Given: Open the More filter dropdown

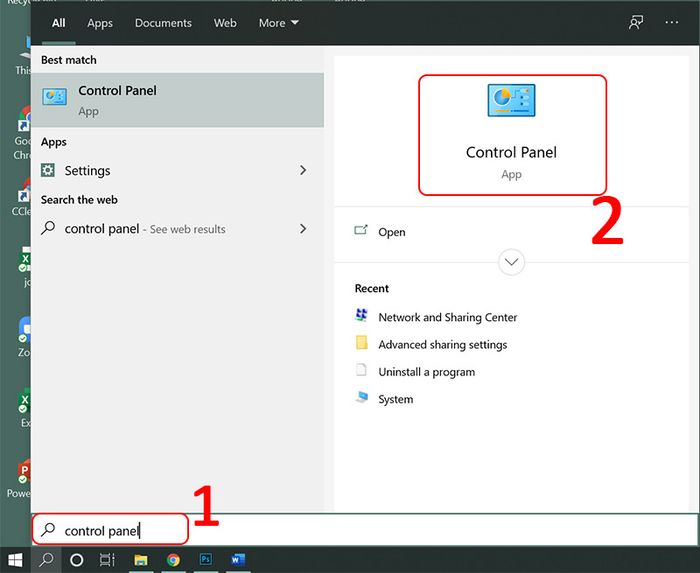Looking at the screenshot, I should (x=279, y=23).
